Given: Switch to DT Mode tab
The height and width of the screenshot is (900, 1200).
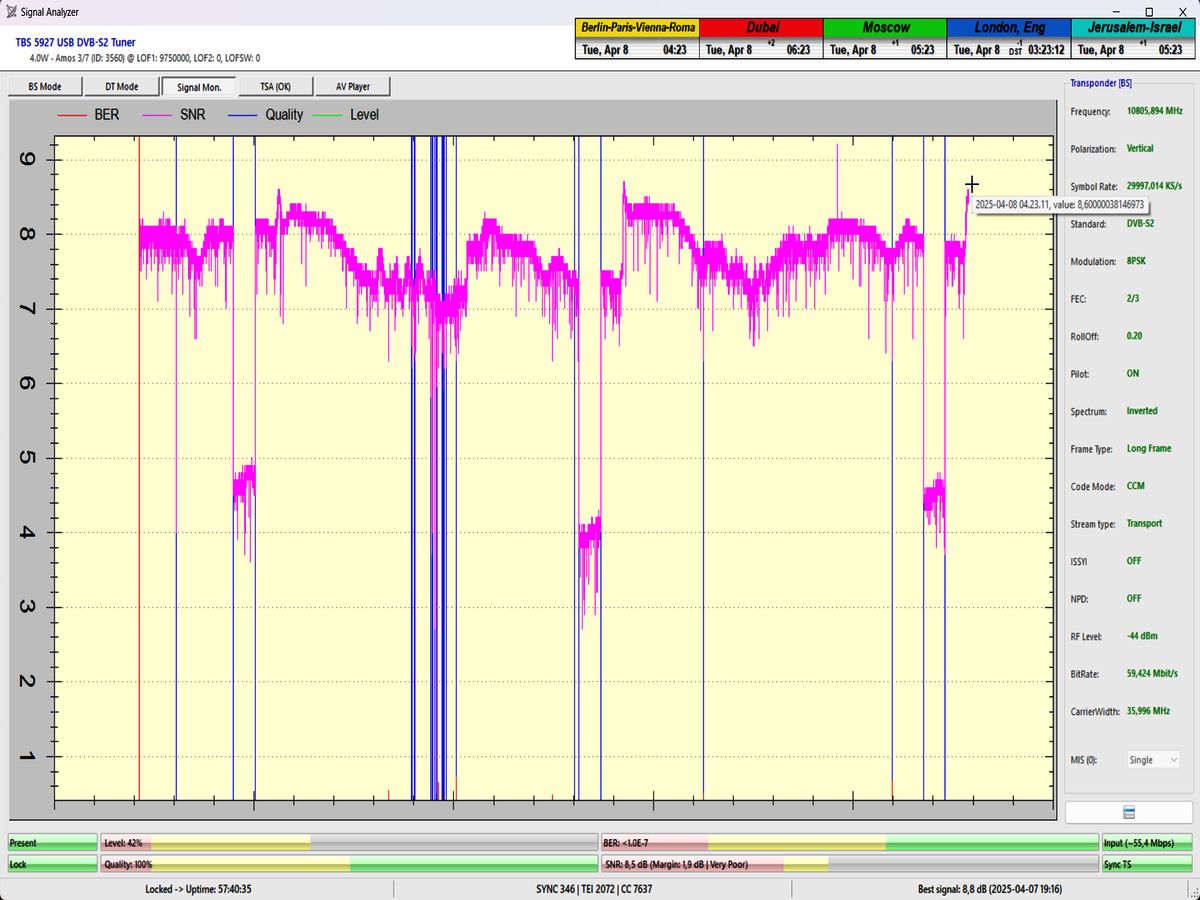Looking at the screenshot, I should [121, 87].
